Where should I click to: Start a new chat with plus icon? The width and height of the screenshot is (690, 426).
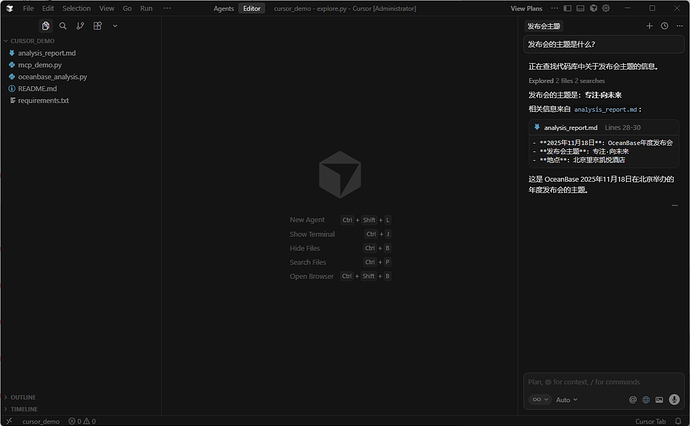649,26
